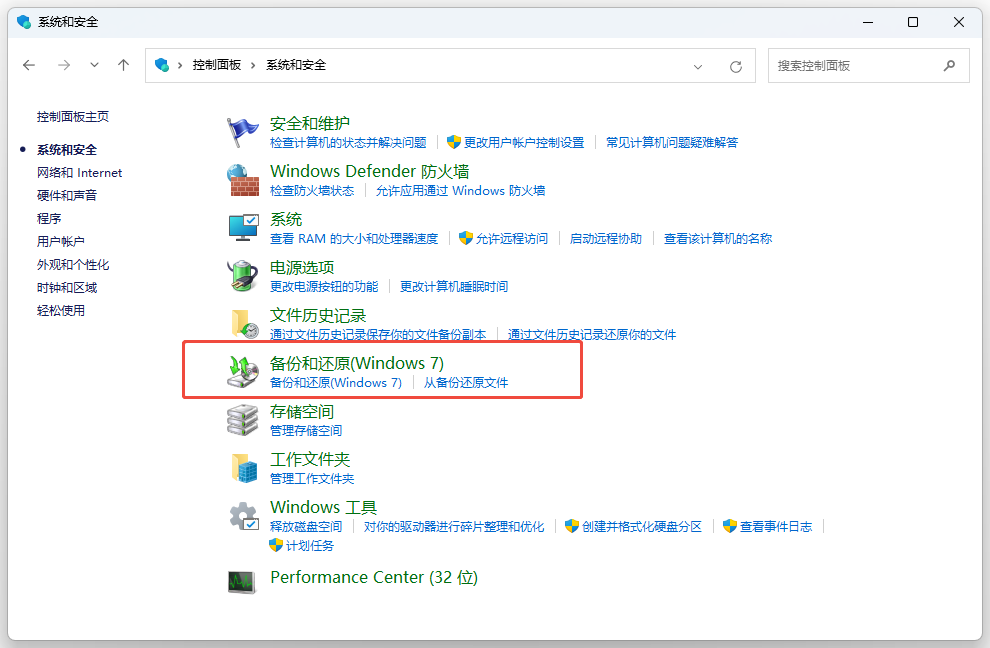Click 管理工作文件夹
The image size is (990, 648).
pyautogui.click(x=312, y=479)
